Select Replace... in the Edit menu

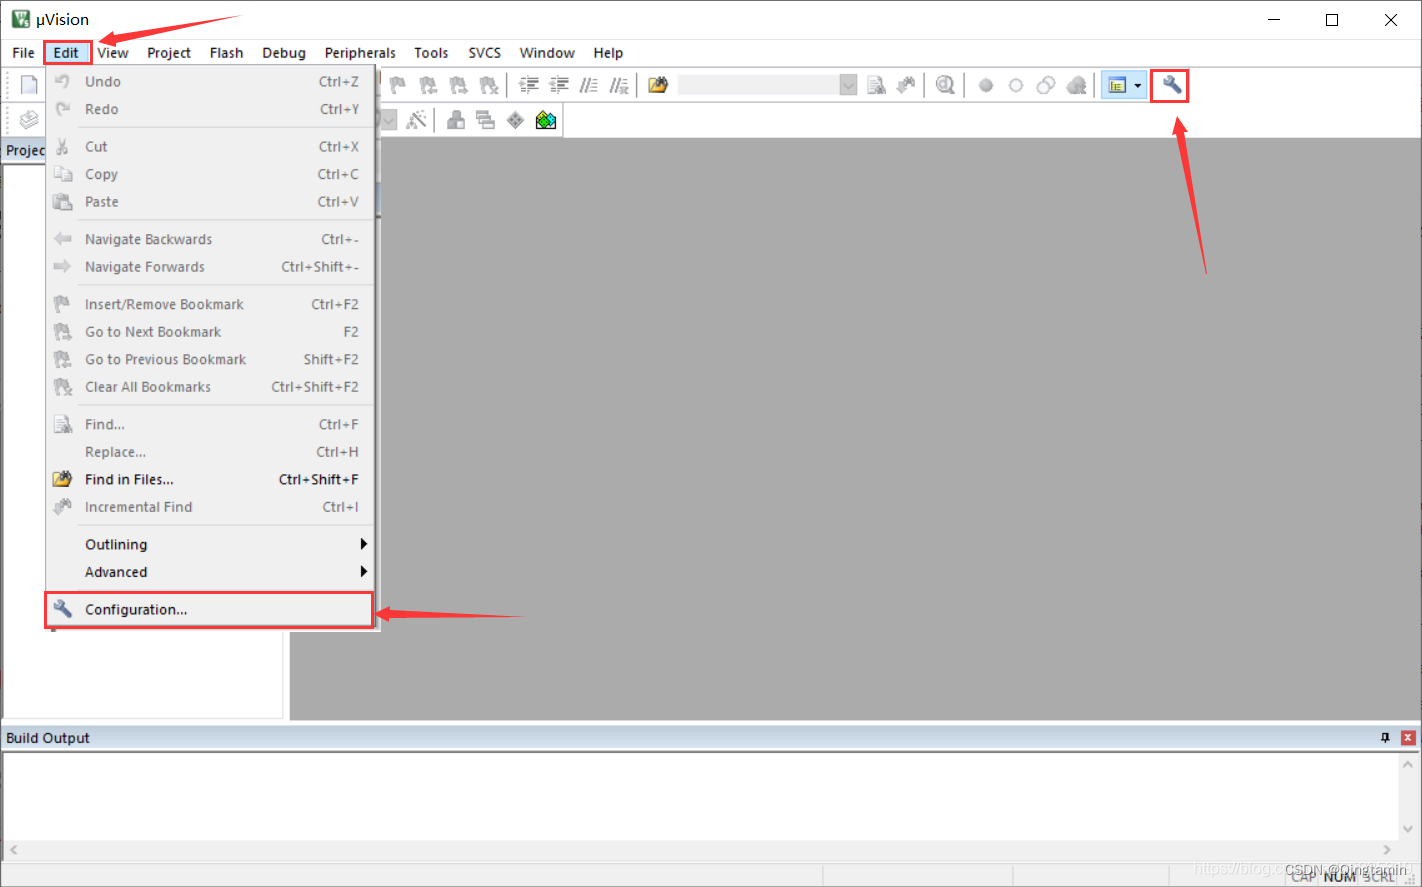210,452
